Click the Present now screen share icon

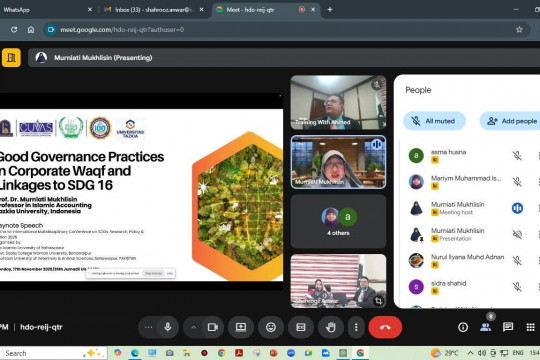(241, 327)
